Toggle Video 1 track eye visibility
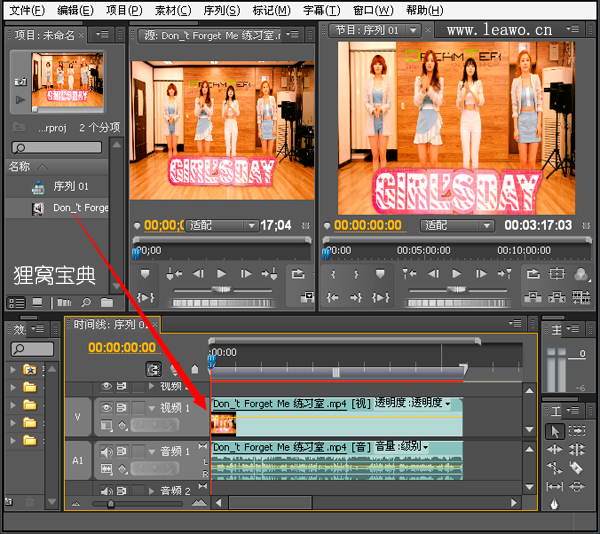Image resolution: width=600 pixels, height=534 pixels. tap(106, 408)
